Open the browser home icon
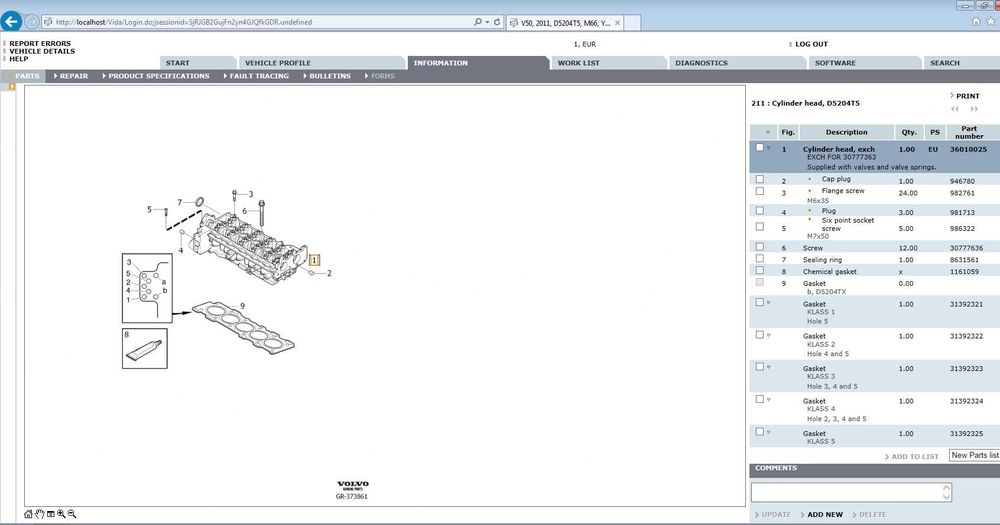 coord(976,22)
